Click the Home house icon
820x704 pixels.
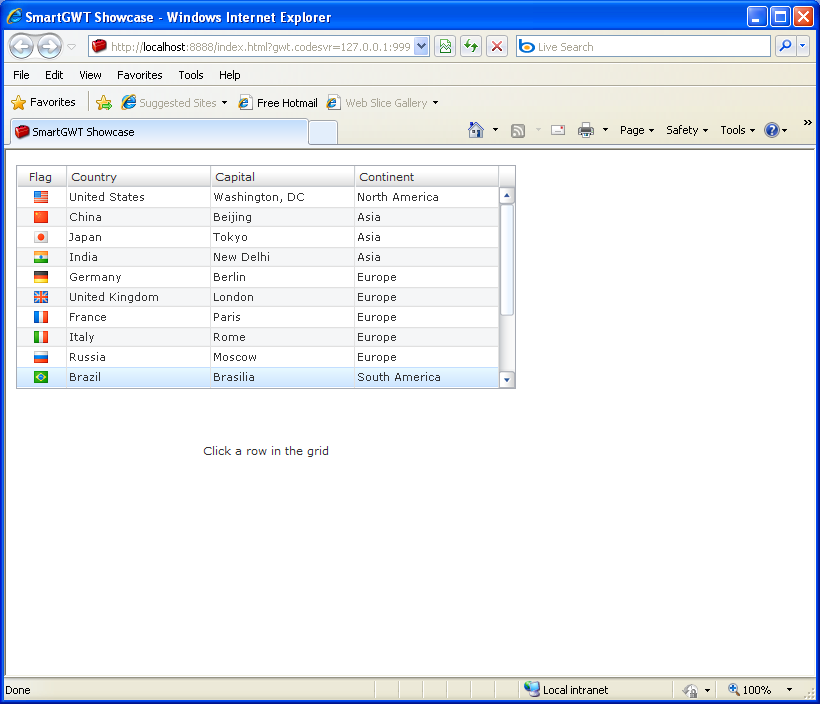(x=476, y=130)
